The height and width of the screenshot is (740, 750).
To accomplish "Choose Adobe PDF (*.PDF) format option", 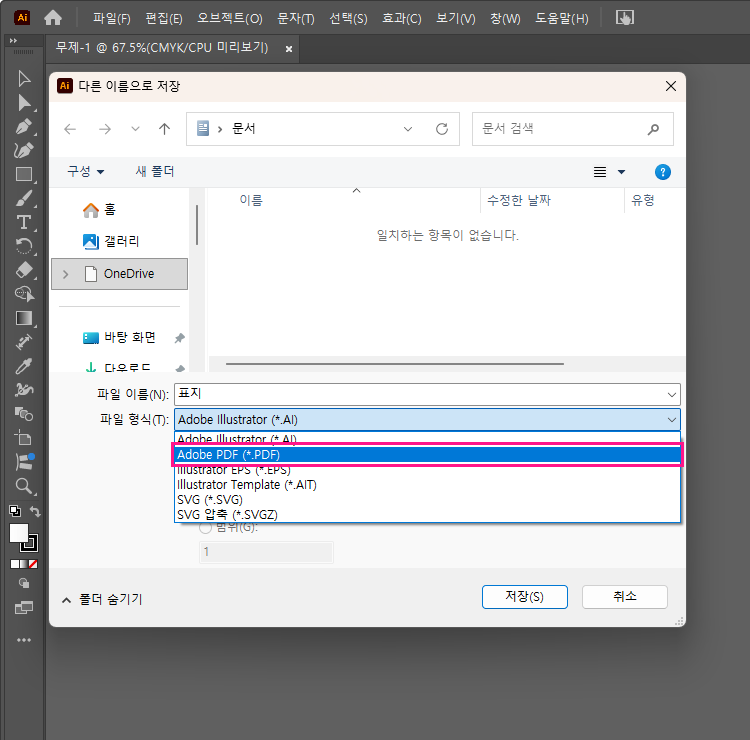I will pos(427,455).
